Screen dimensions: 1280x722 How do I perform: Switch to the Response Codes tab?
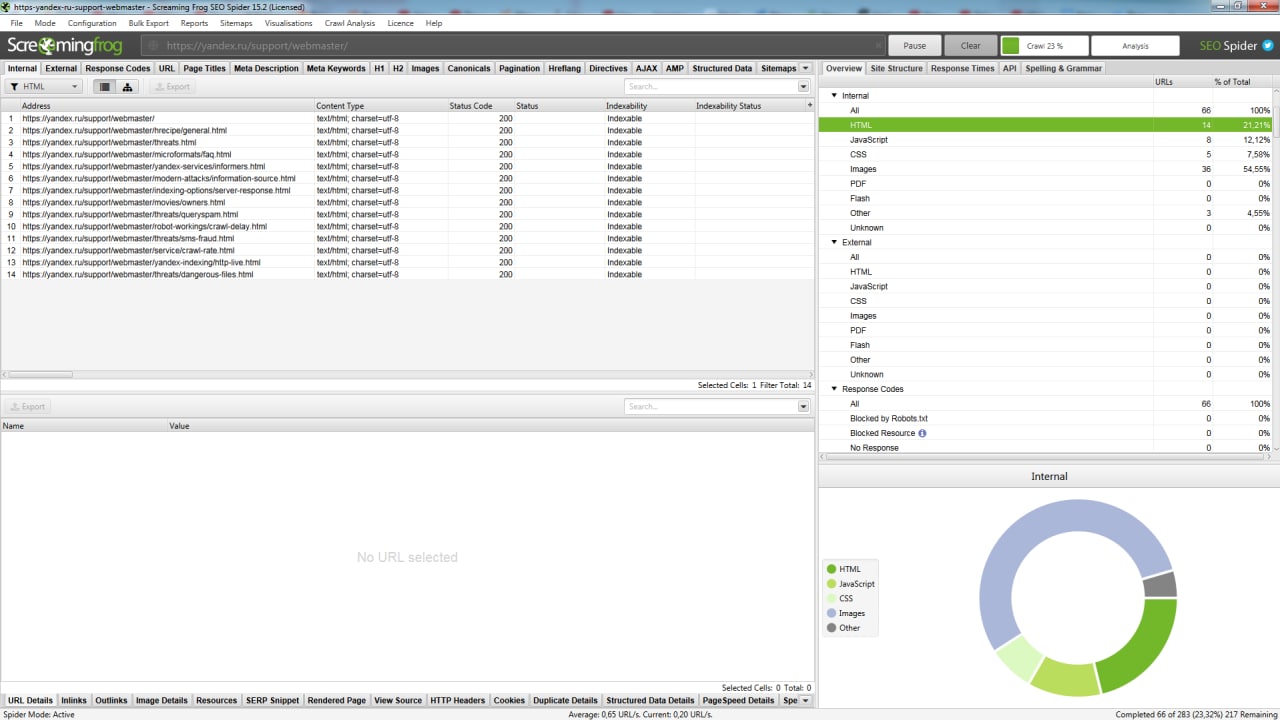point(118,68)
